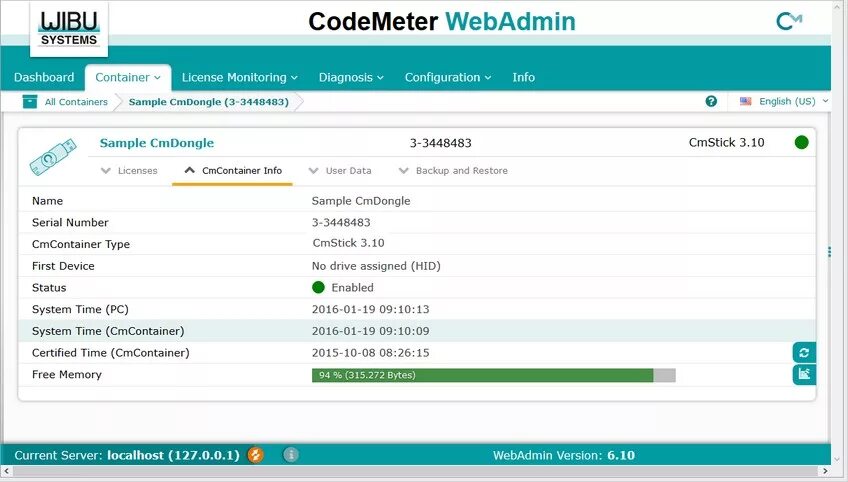
Task: Click Sample CmDongle (3-3448483) breadcrumb
Action: [x=209, y=102]
